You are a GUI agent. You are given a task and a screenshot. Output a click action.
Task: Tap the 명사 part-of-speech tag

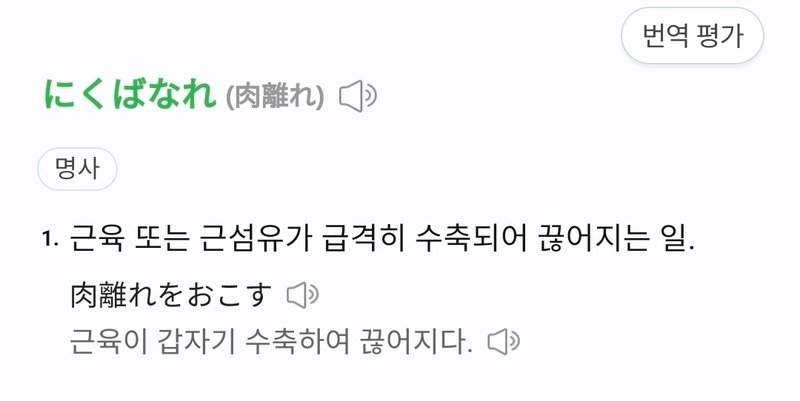tap(77, 169)
